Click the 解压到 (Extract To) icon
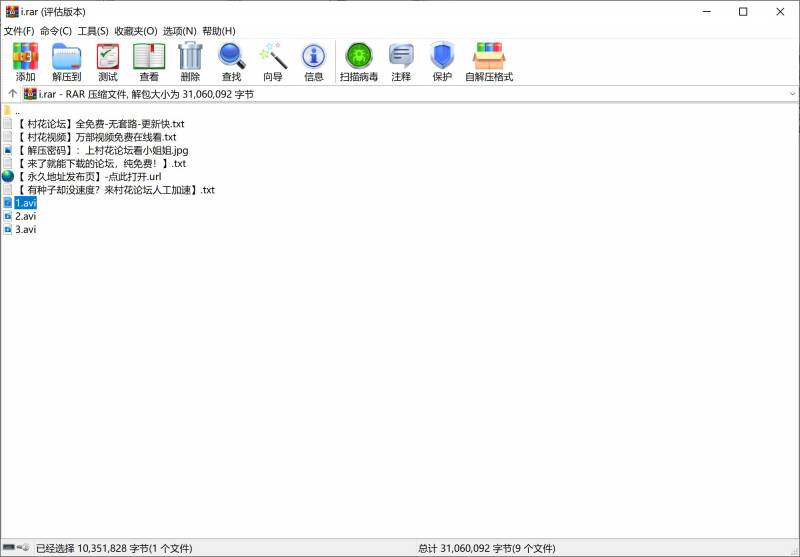Screen dimensions: 800x557 (66, 62)
